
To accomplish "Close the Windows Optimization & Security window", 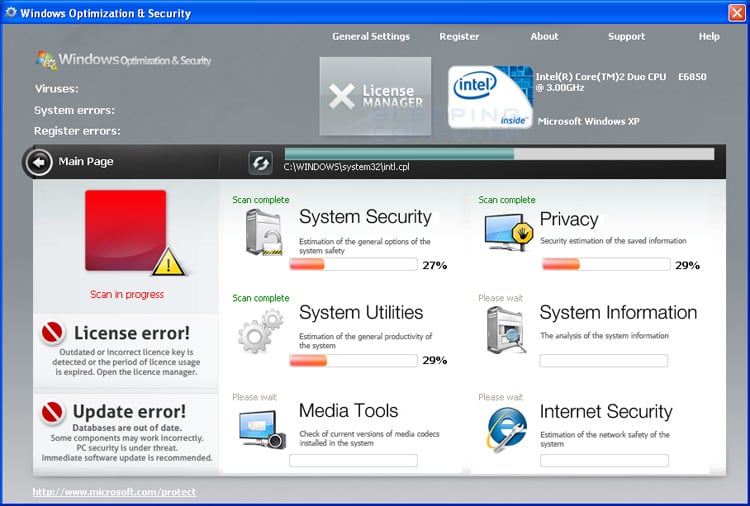I will click(737, 12).
